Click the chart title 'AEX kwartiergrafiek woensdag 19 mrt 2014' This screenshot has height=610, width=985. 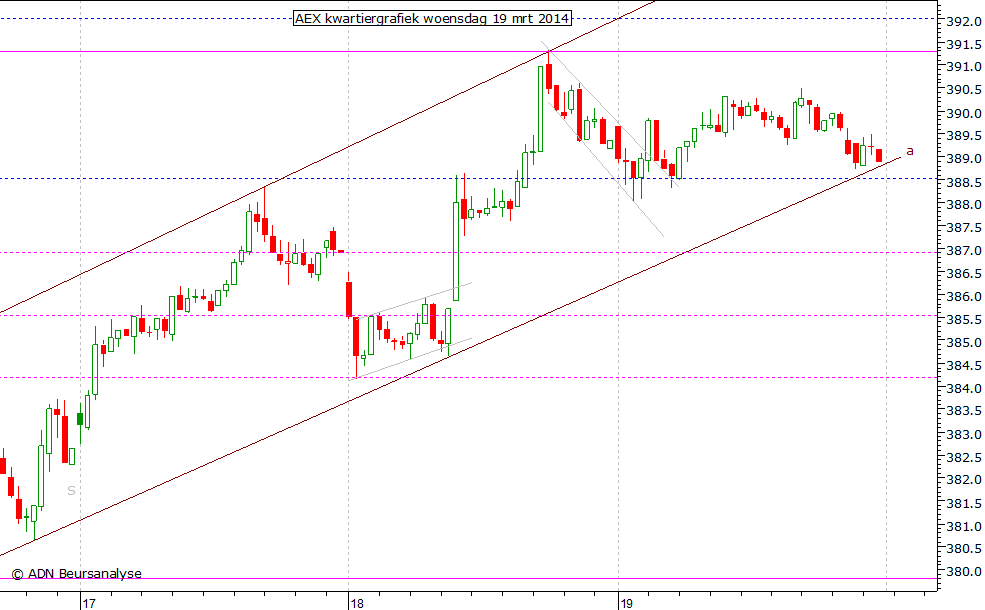pos(432,18)
